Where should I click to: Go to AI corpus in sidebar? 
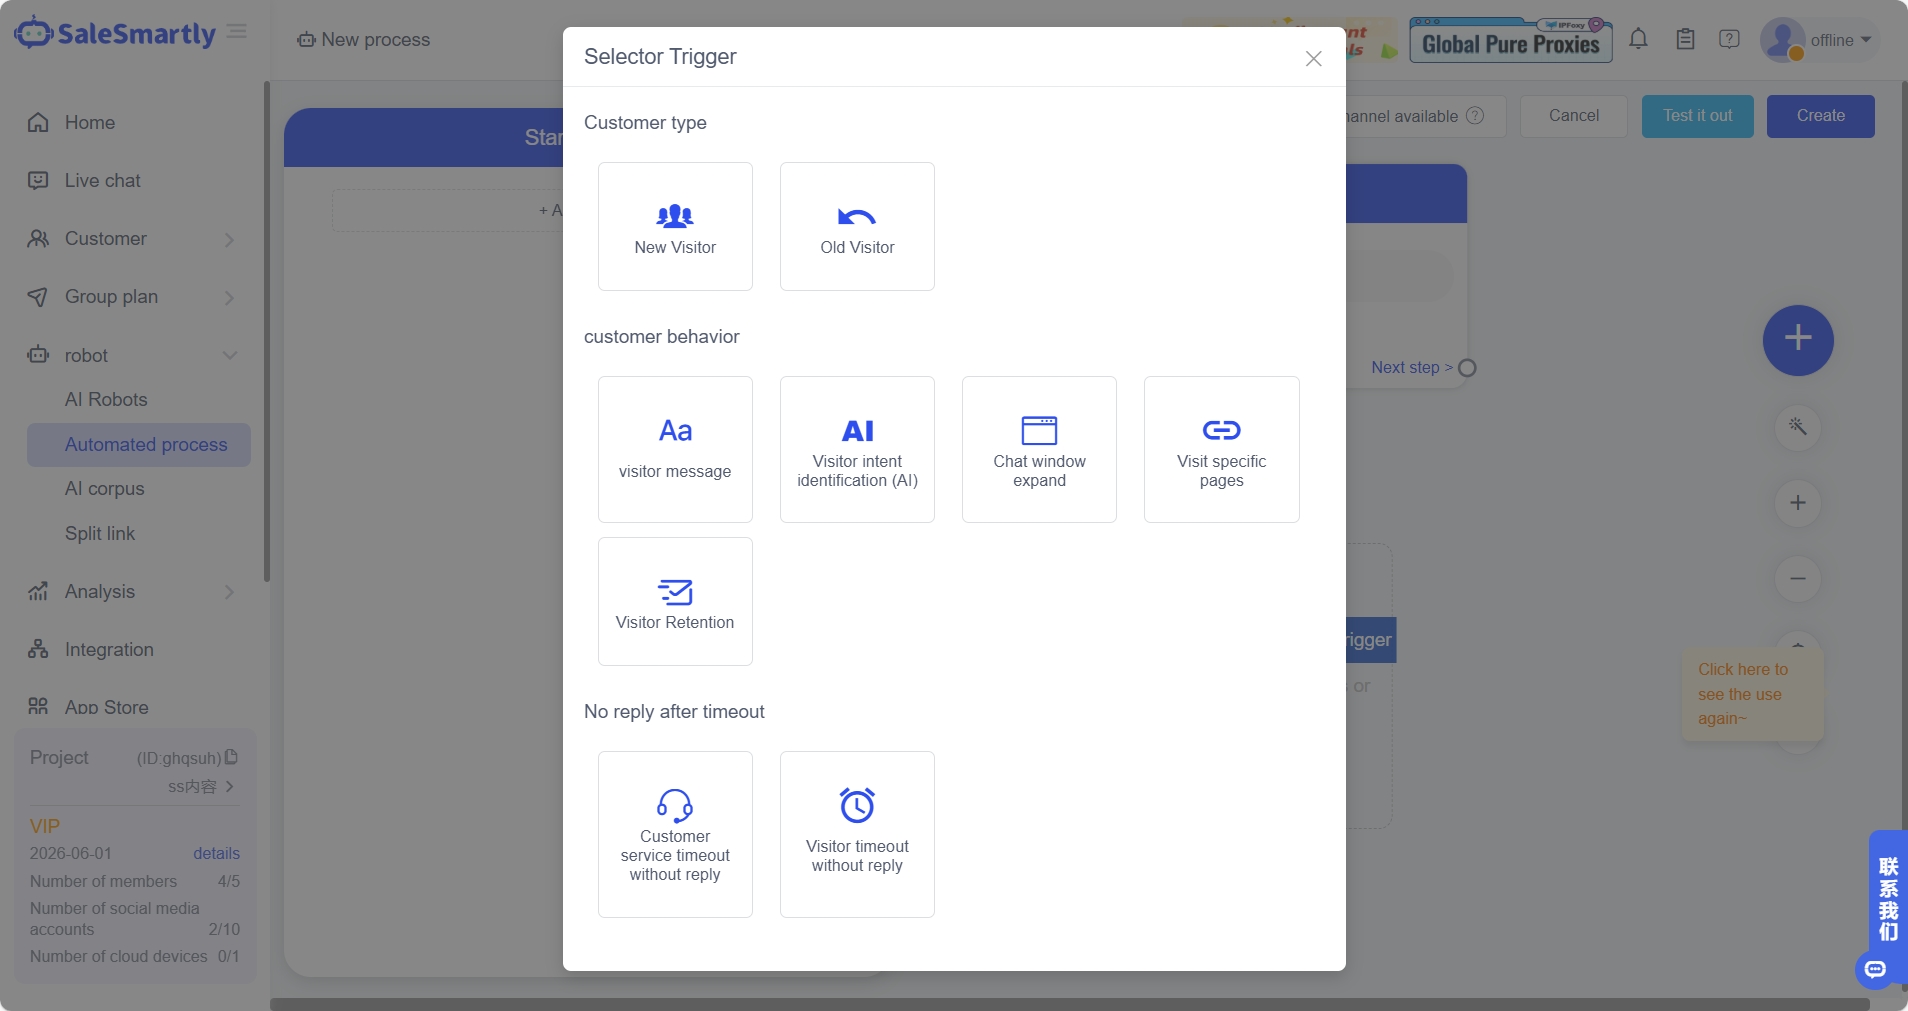click(x=105, y=489)
